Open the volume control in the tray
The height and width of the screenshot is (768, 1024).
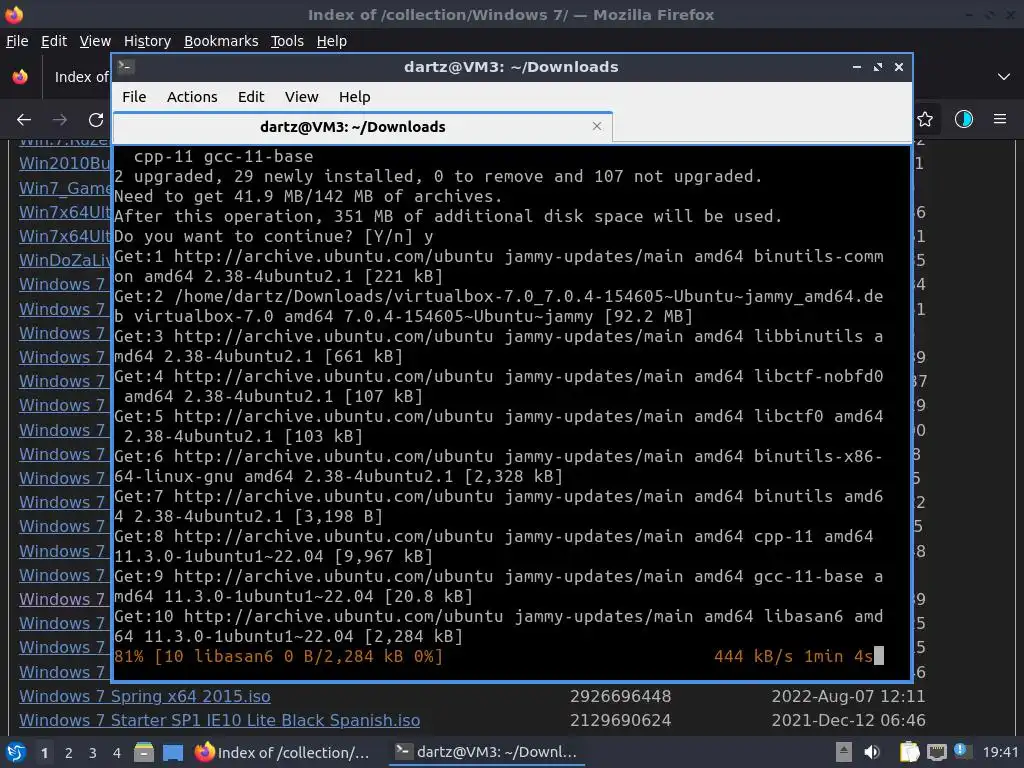(872, 752)
